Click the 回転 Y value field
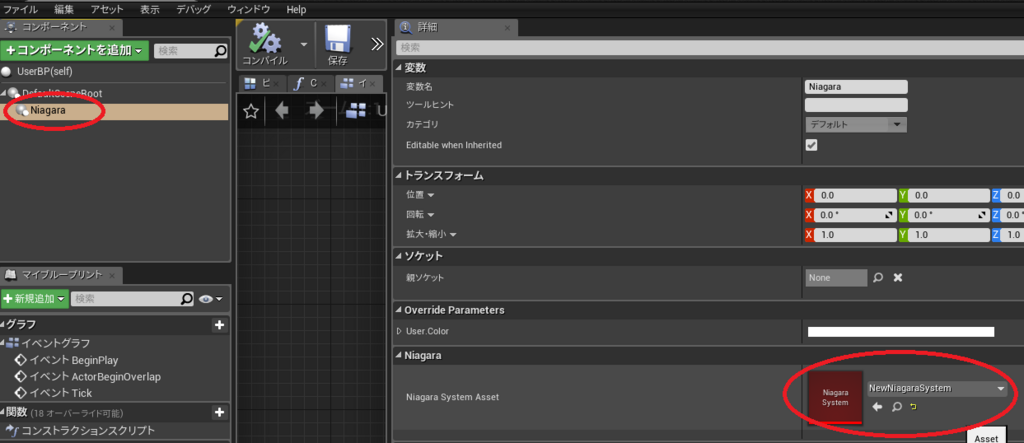The image size is (1024, 443). coord(948,215)
